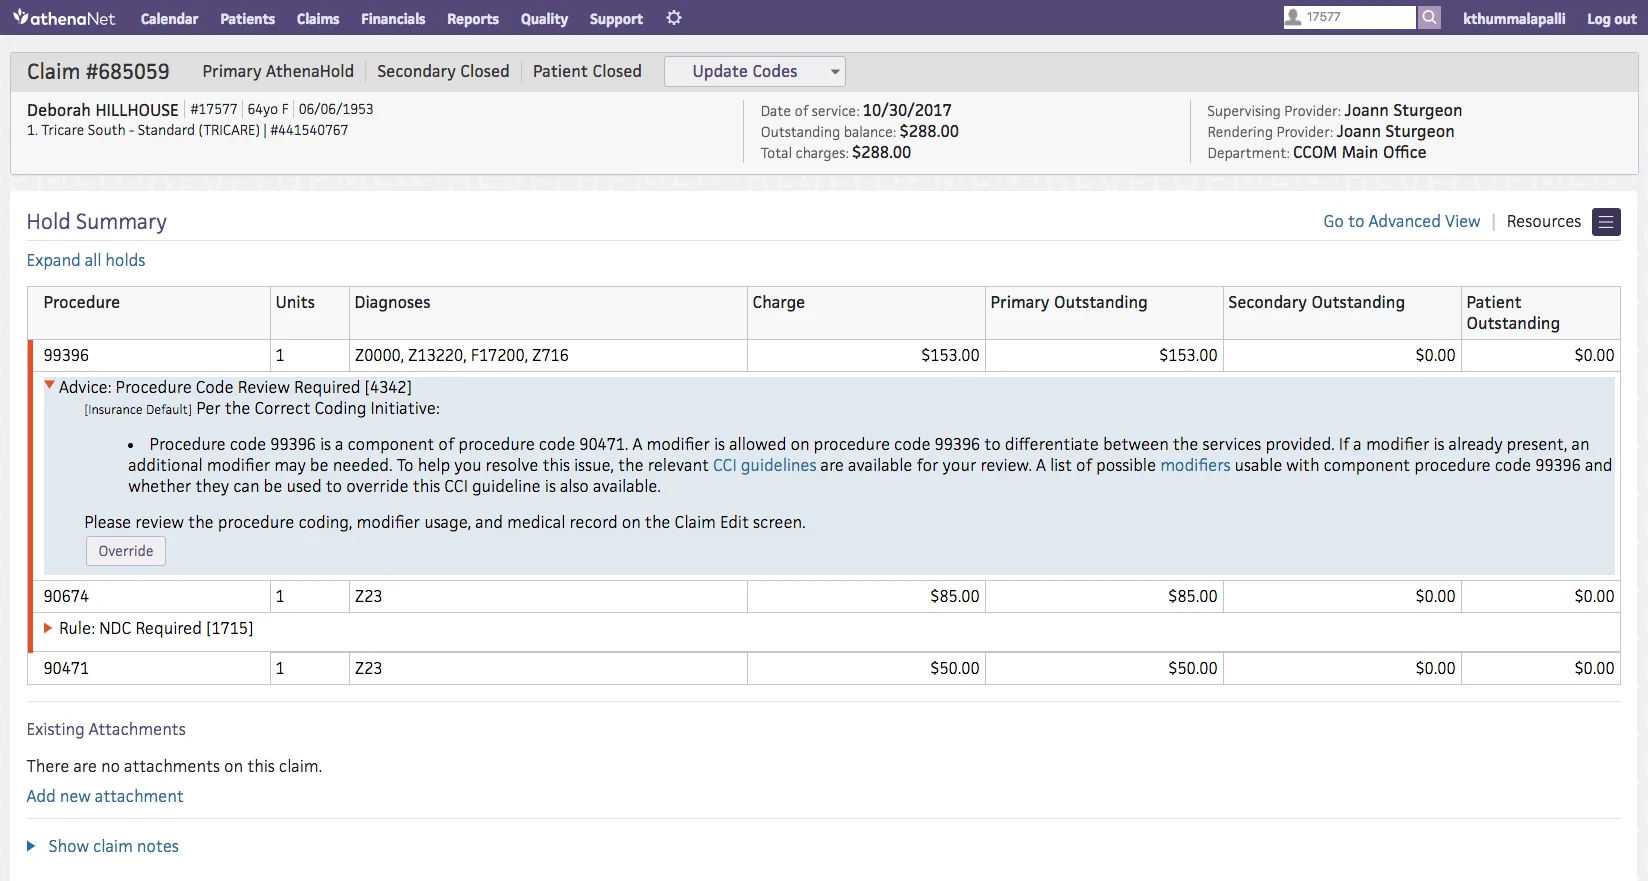This screenshot has height=881, width=1648.
Task: Click Expand all holds link
Action: tap(86, 260)
